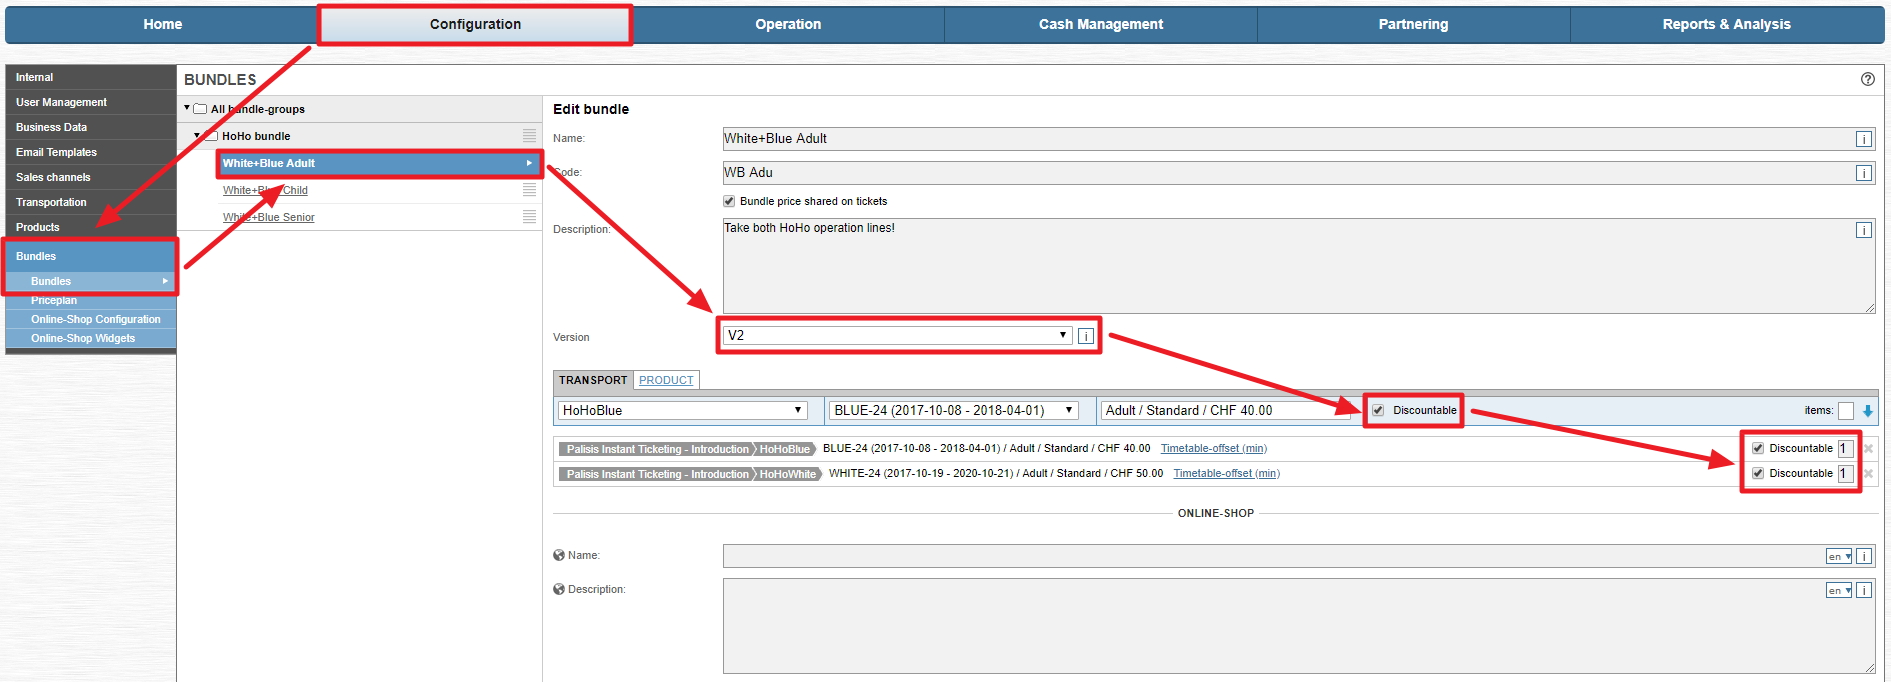Viewport: 1891px width, 682px height.
Task: Remove the HoHoBlue transport row with X
Action: click(1868, 449)
